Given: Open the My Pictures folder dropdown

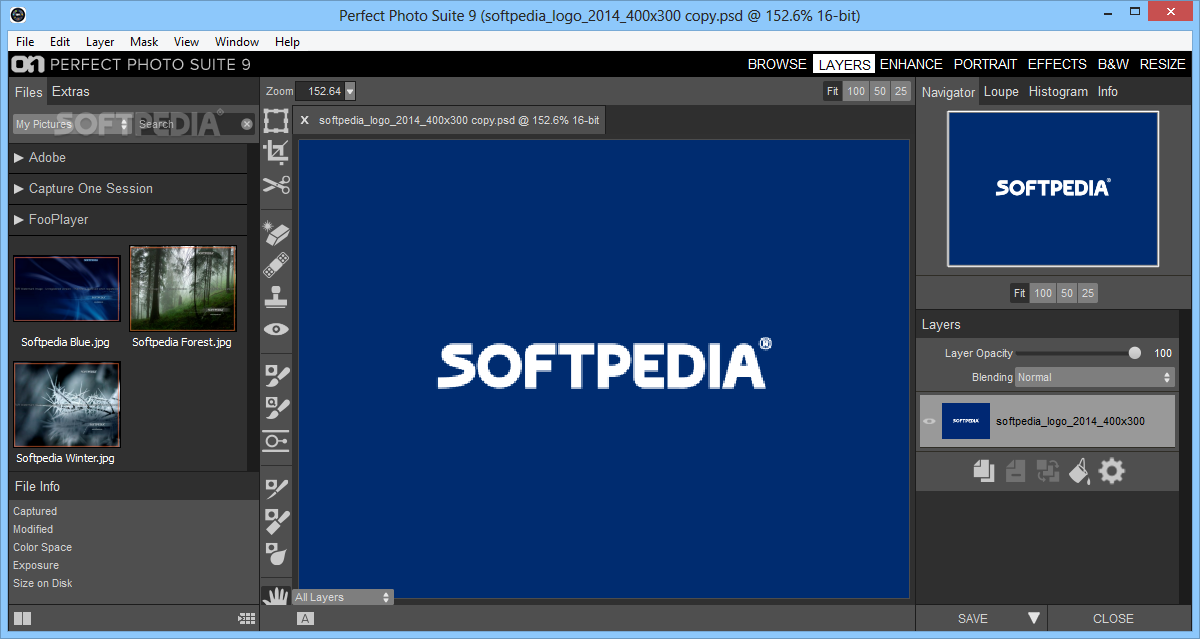Looking at the screenshot, I should coord(71,124).
